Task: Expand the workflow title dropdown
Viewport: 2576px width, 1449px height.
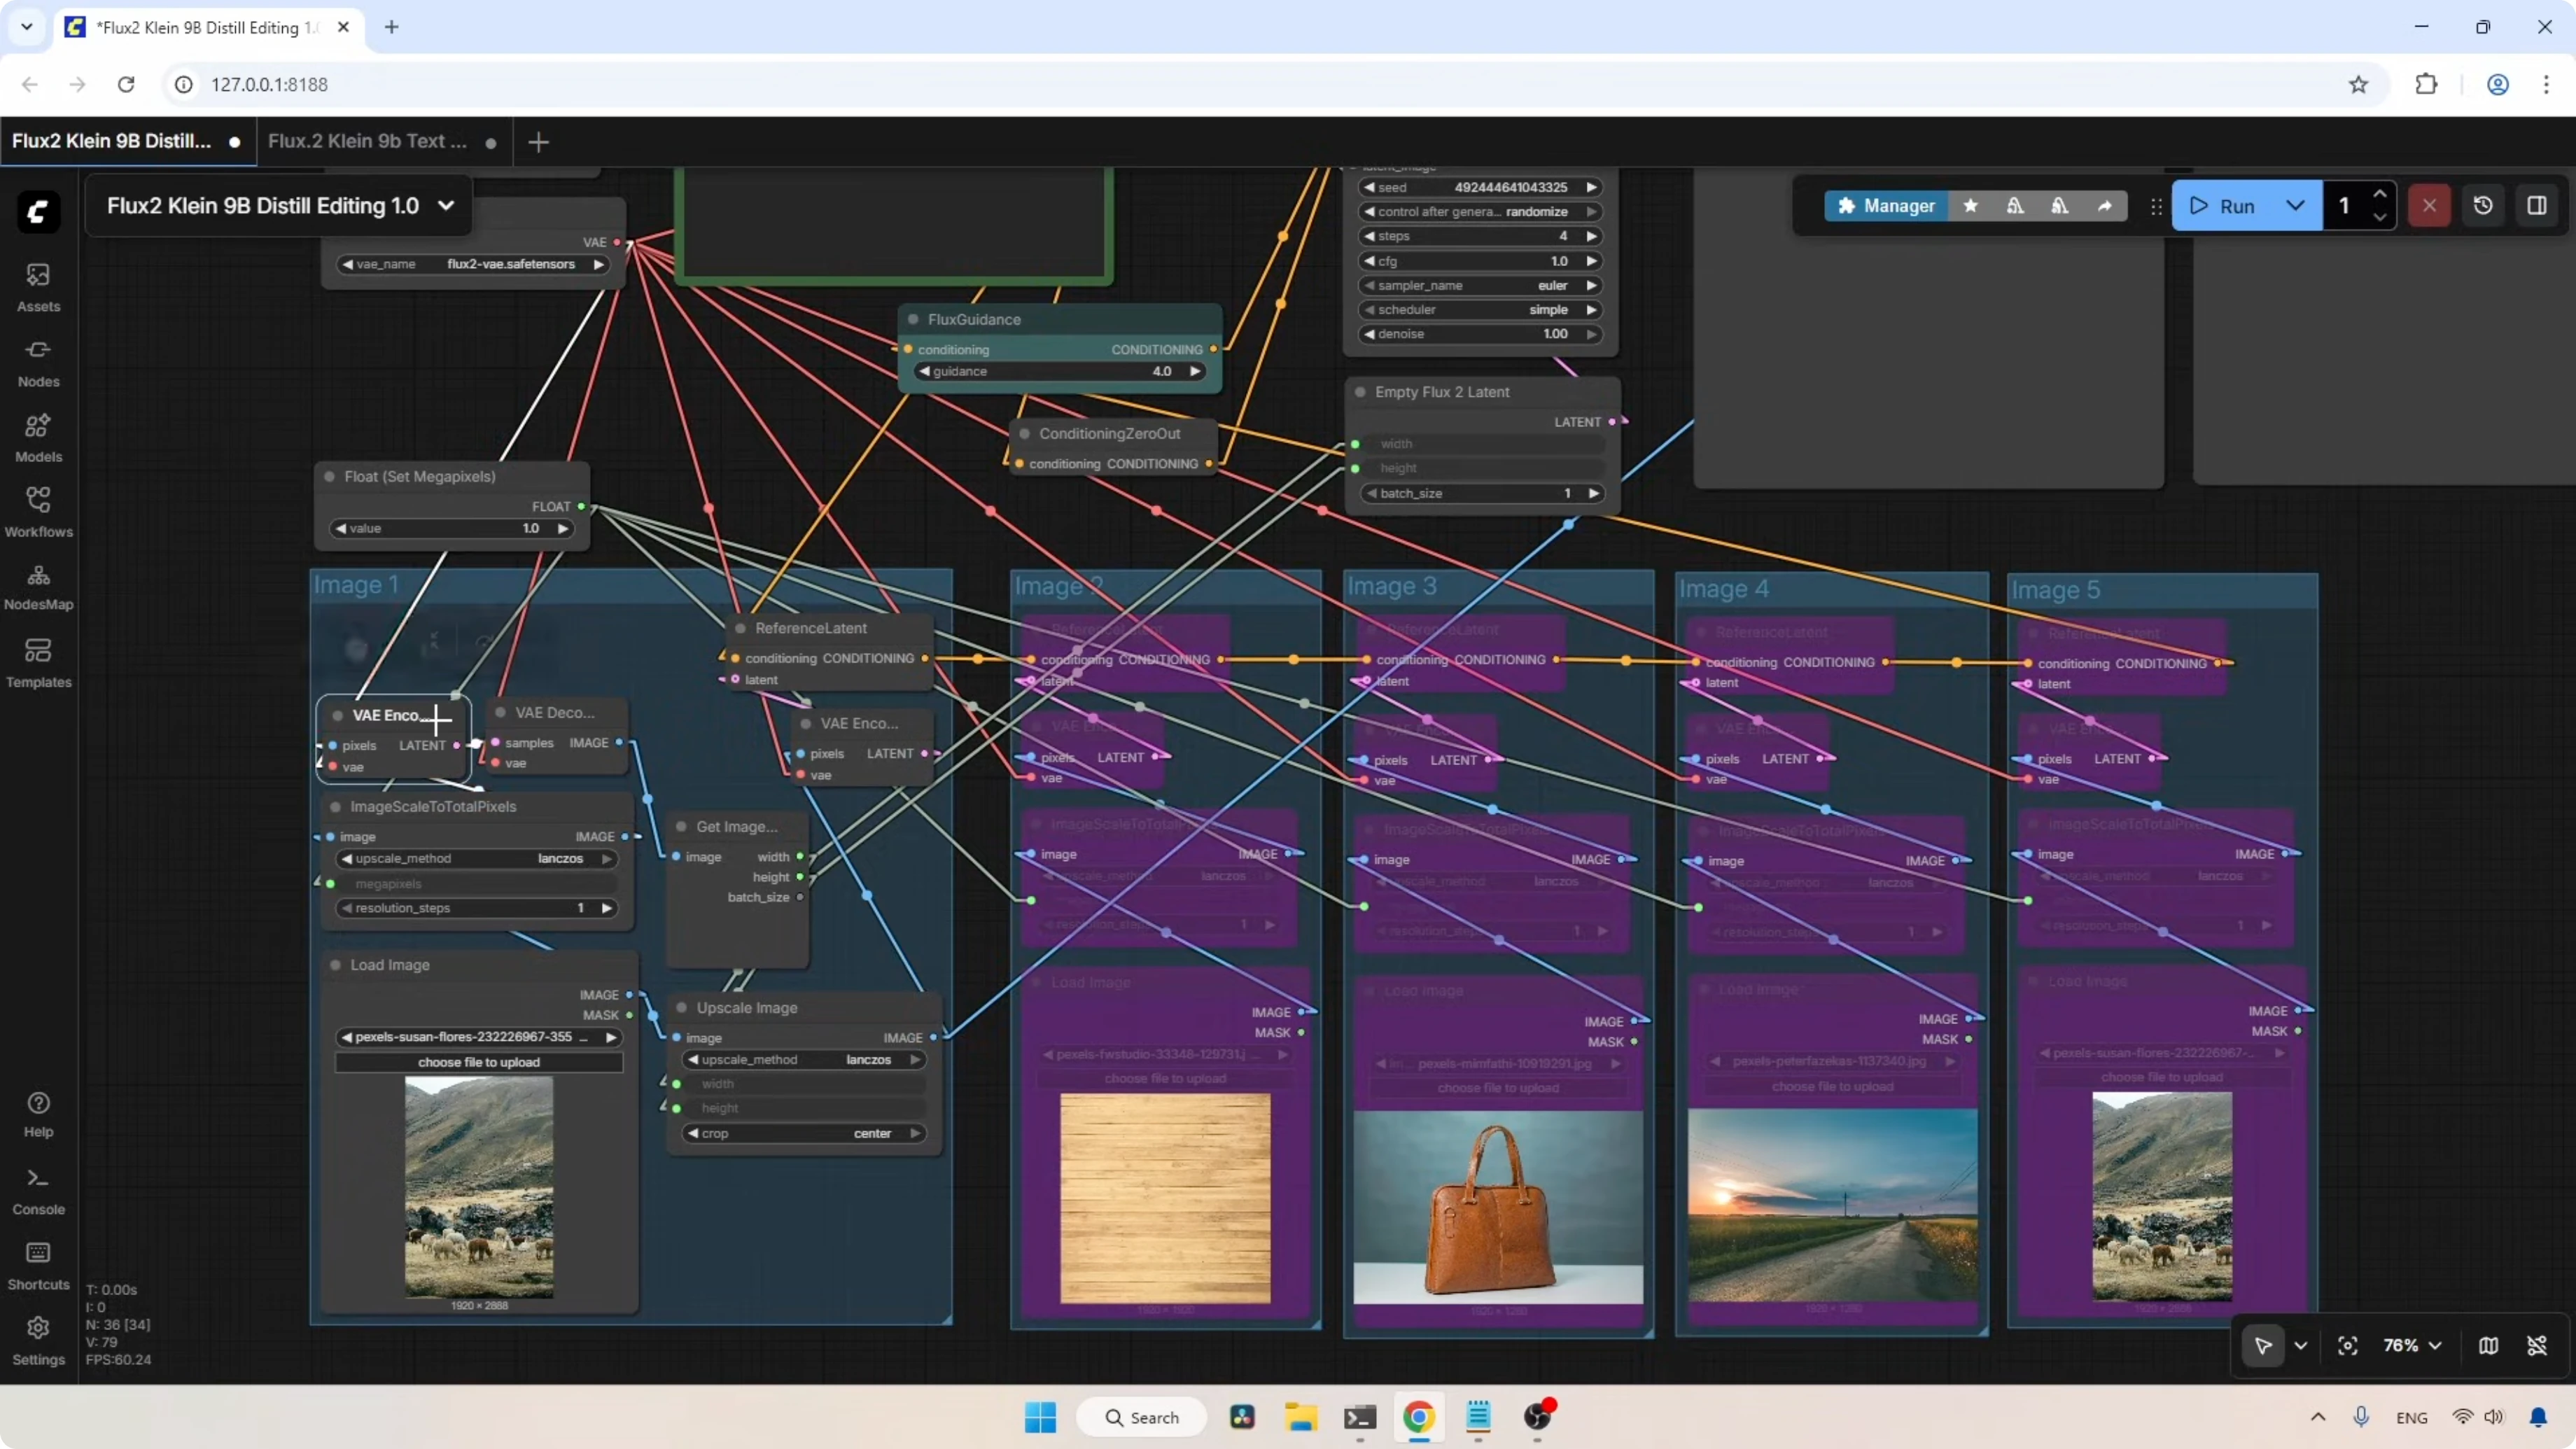Action: pos(446,205)
